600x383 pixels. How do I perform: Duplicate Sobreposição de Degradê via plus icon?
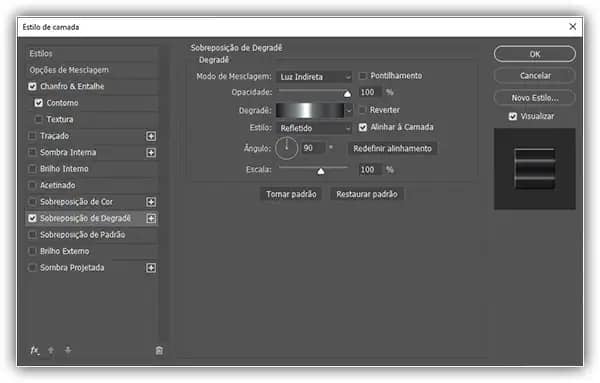(151, 218)
